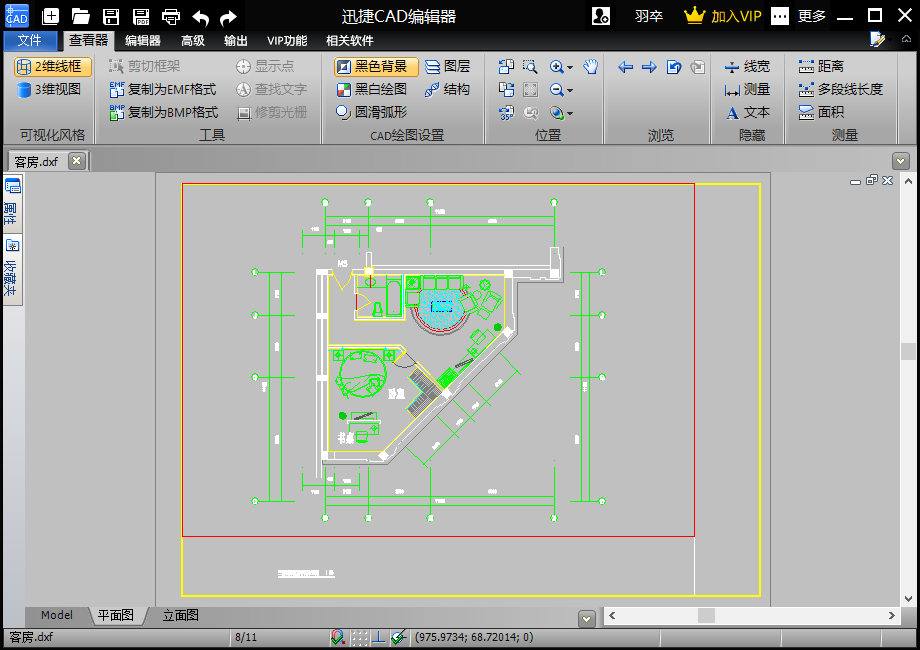
Task: Select the 多段线长度 measure tool
Action: 841,89
